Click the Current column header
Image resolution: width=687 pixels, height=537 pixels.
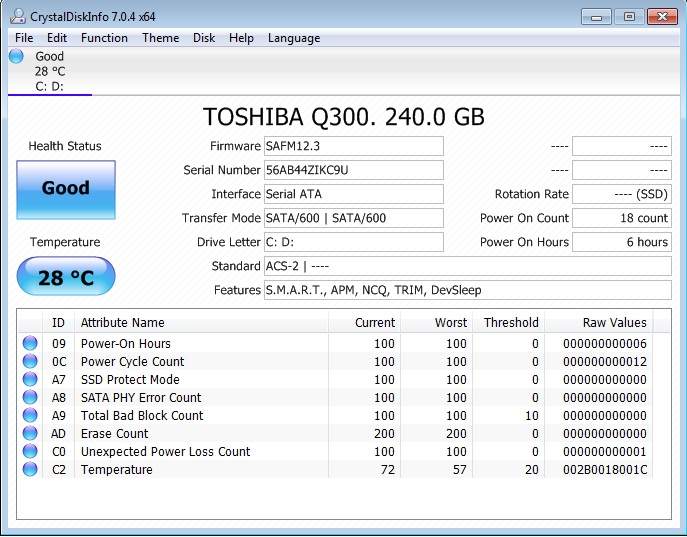point(365,323)
